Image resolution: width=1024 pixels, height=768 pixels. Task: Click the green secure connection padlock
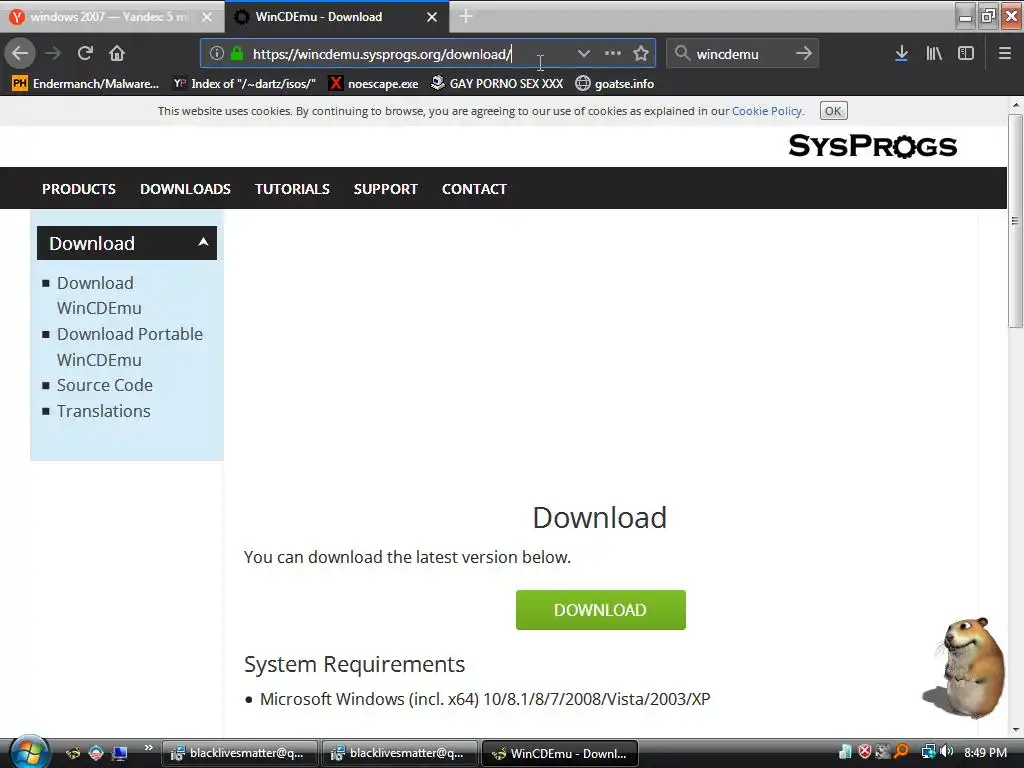point(237,54)
